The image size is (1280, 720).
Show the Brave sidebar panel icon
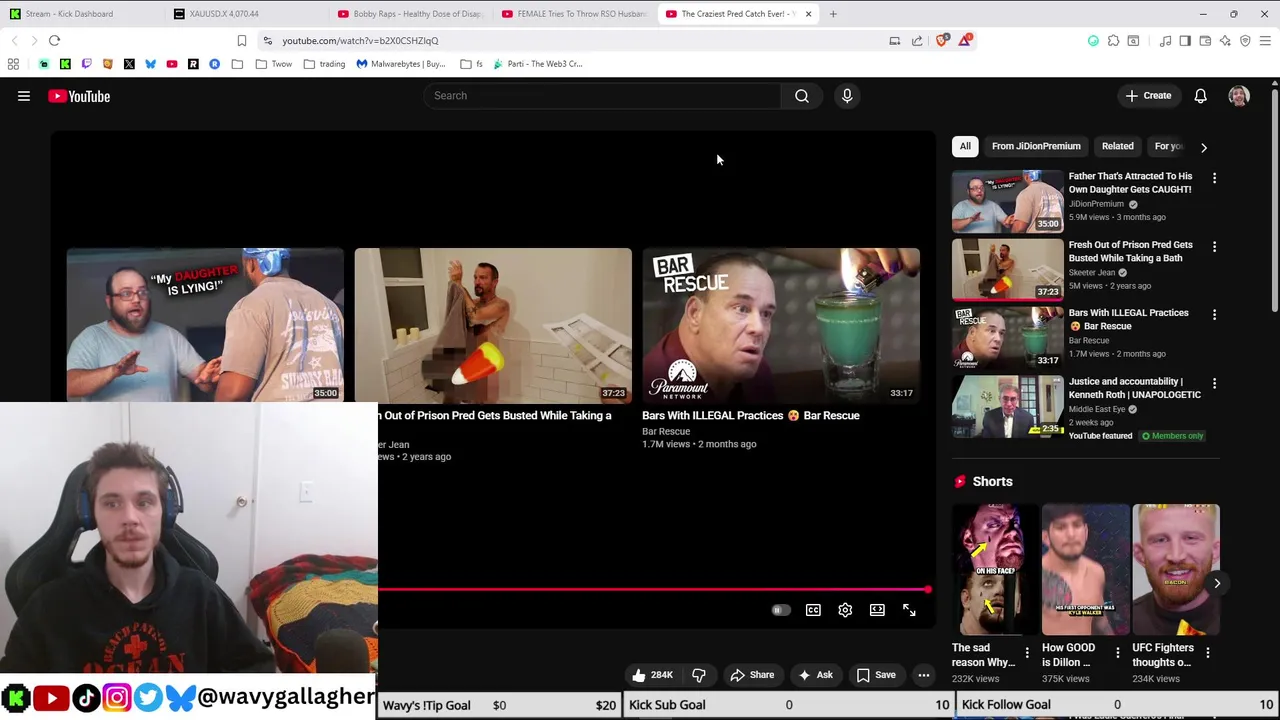pyautogui.click(x=1185, y=41)
